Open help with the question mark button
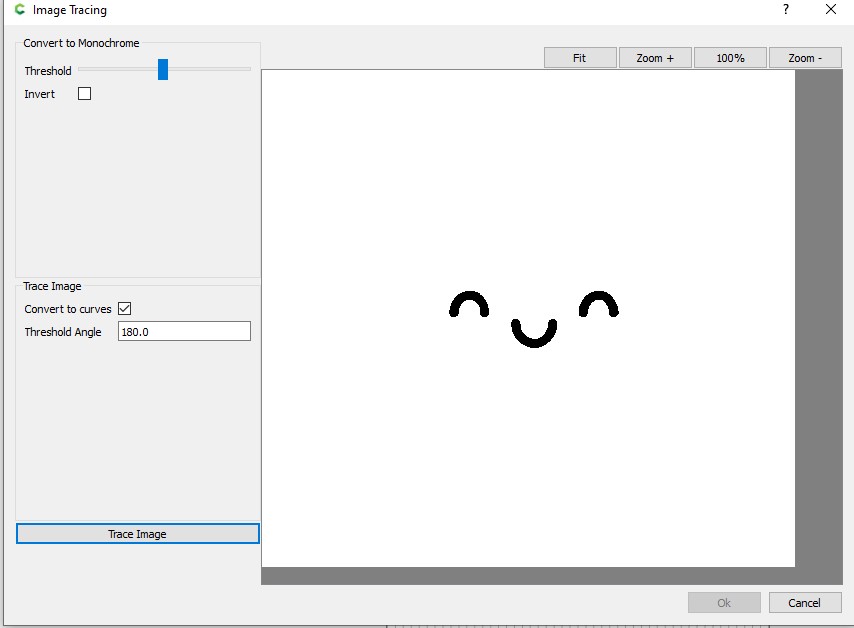Viewport: 854px width, 628px height. 785,10
